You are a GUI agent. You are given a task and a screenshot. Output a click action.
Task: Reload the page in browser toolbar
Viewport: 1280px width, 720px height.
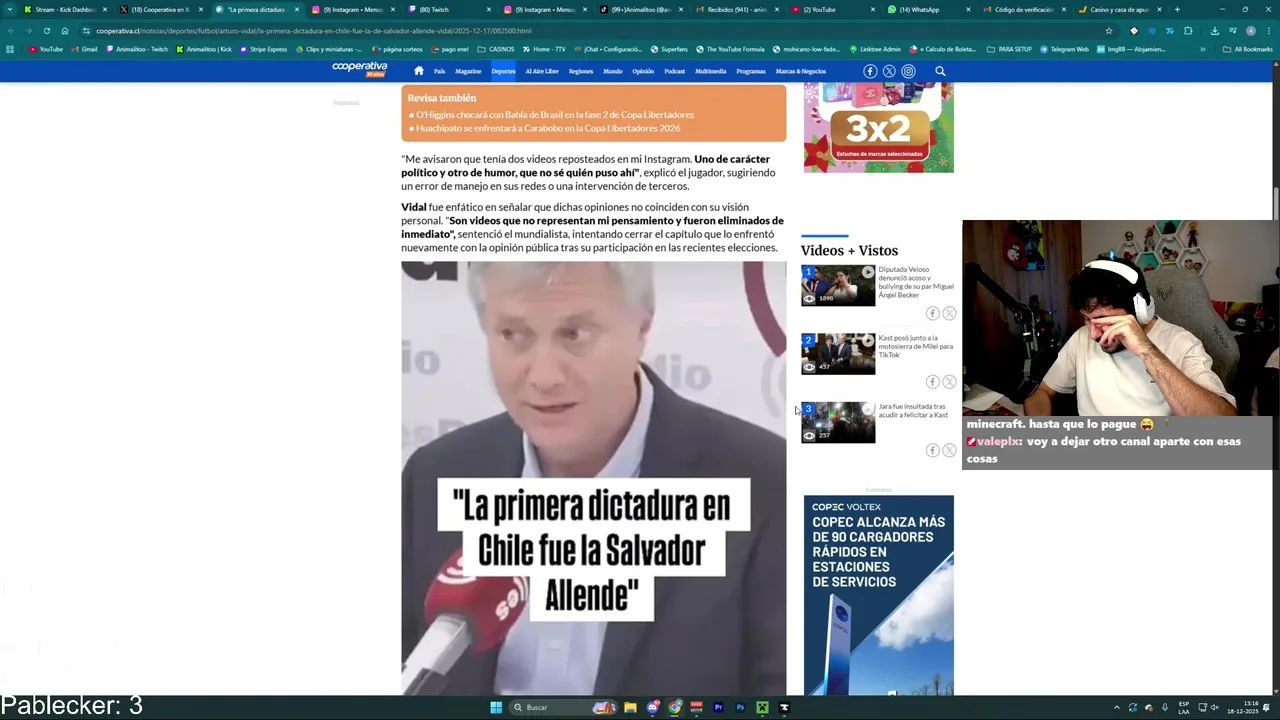(x=46, y=31)
